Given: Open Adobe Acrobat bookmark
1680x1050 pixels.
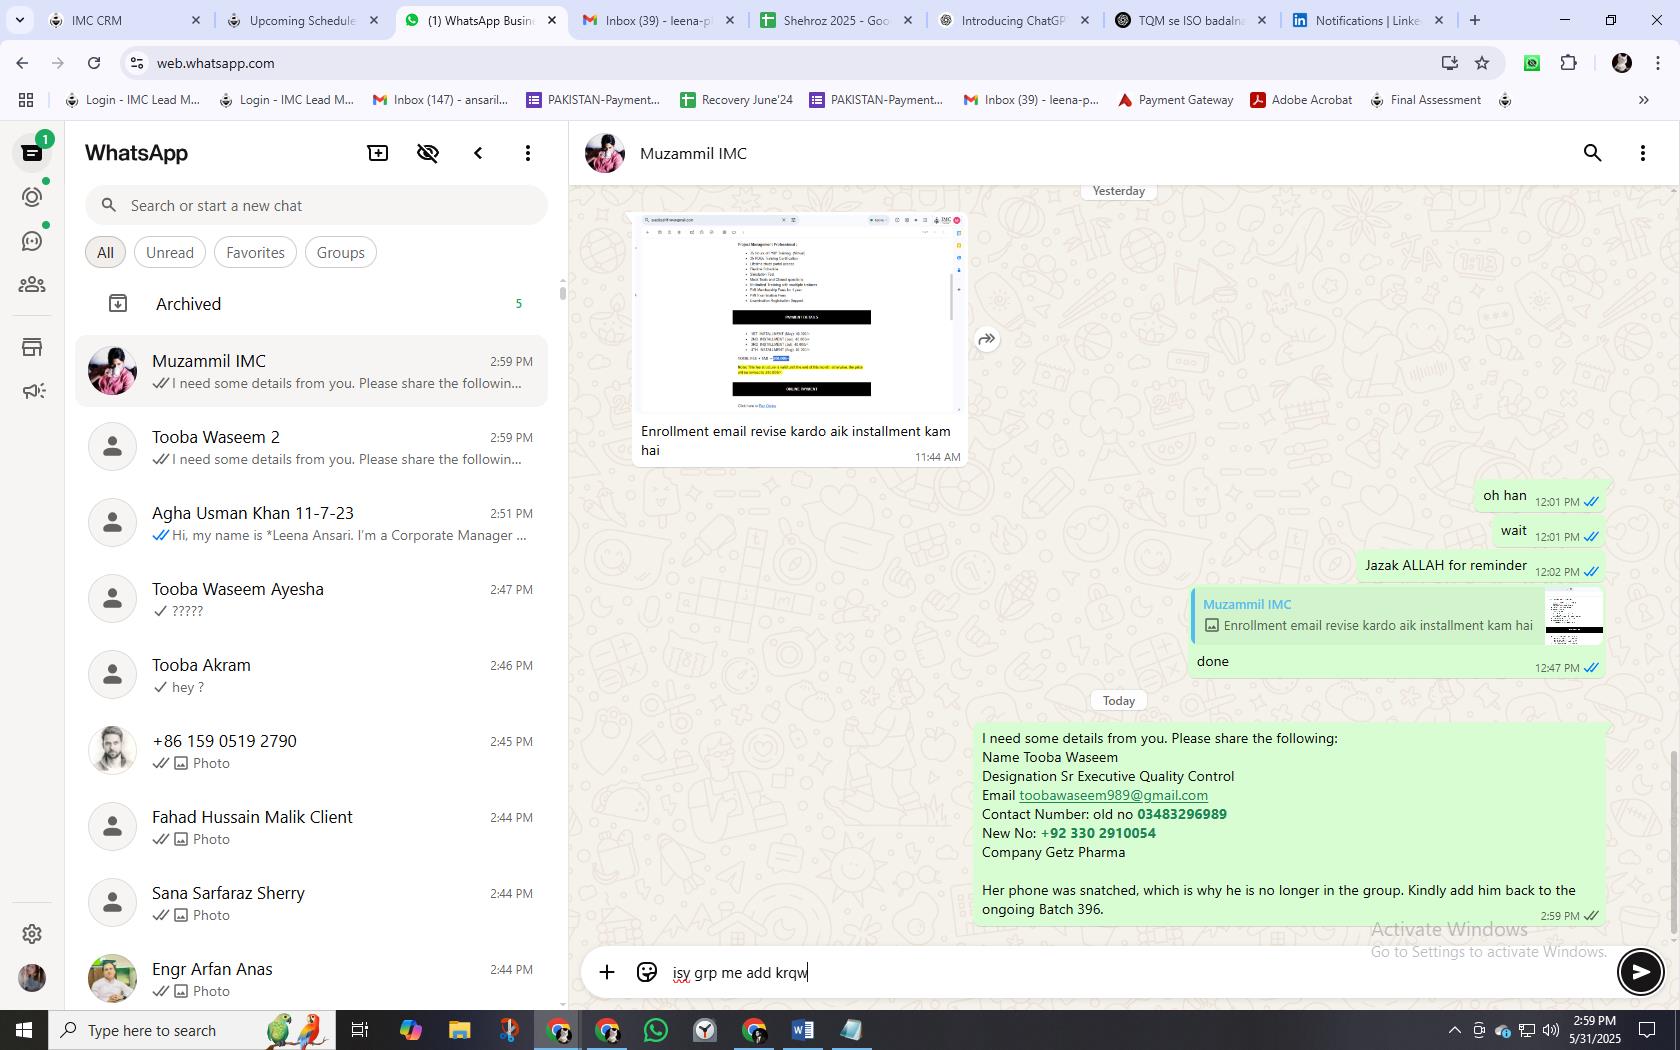Looking at the screenshot, I should pyautogui.click(x=1301, y=100).
